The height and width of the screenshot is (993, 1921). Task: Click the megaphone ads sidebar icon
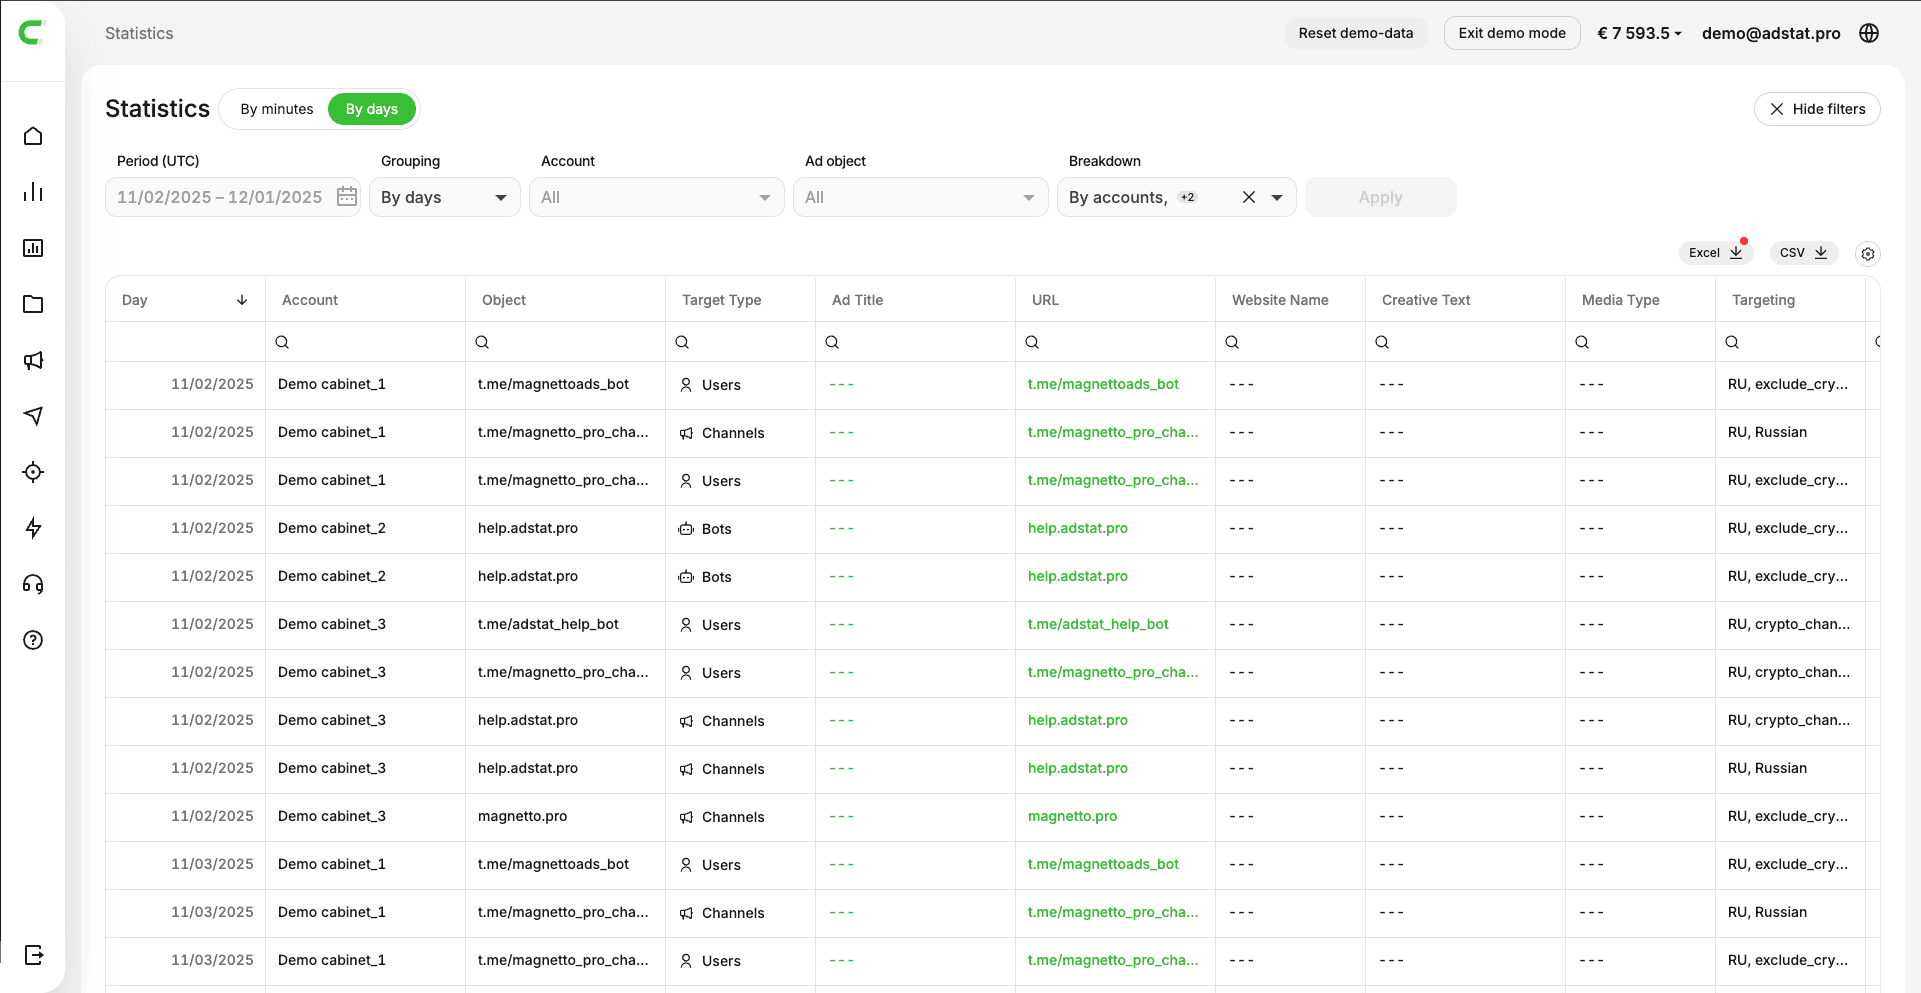[x=33, y=360]
